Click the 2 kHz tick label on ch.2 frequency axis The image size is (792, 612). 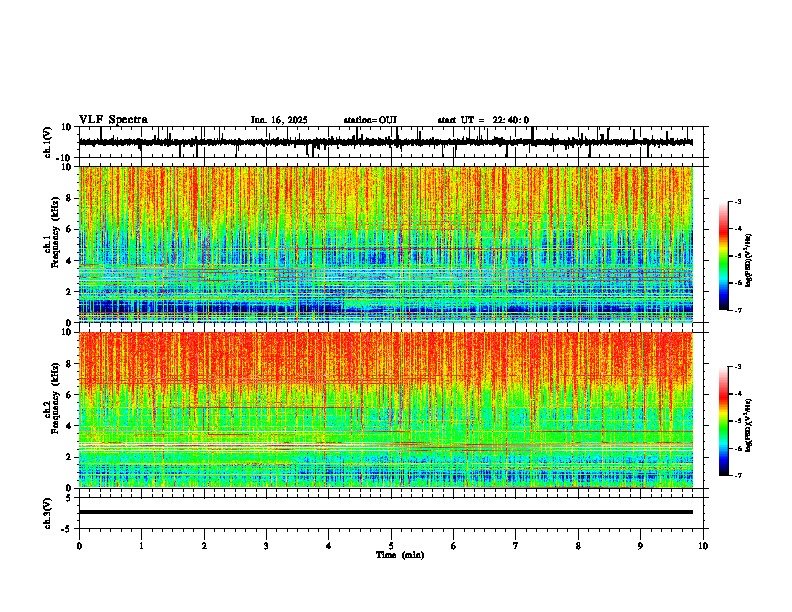point(69,457)
